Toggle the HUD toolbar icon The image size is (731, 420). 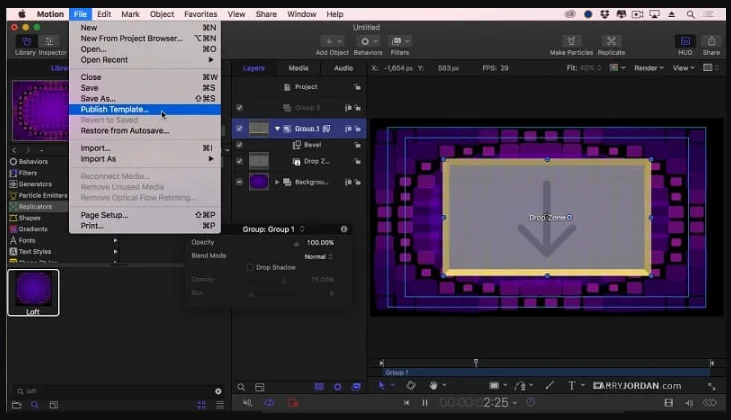(685, 41)
